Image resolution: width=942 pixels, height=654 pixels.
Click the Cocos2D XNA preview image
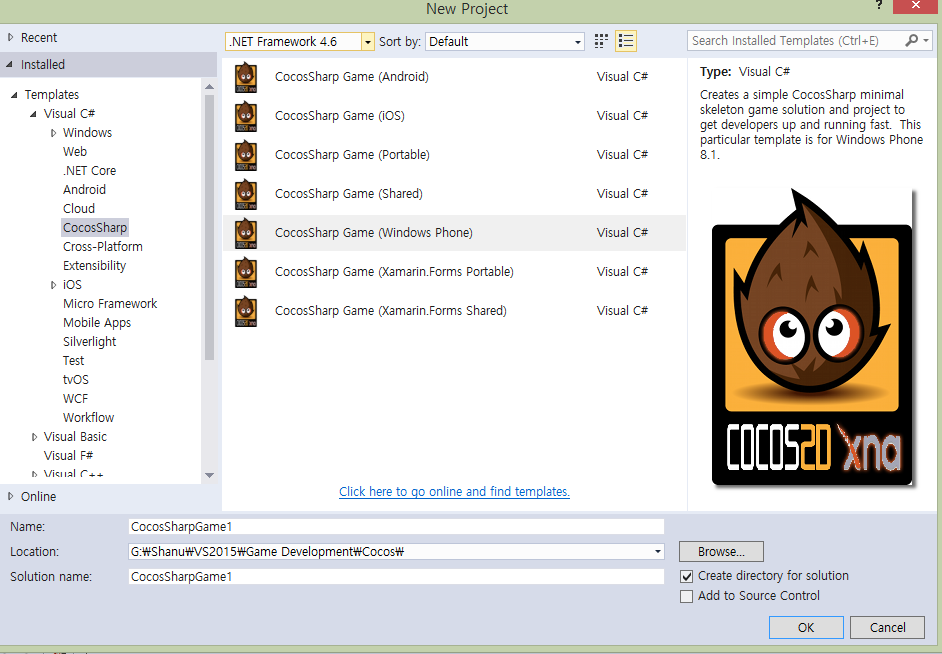point(812,338)
